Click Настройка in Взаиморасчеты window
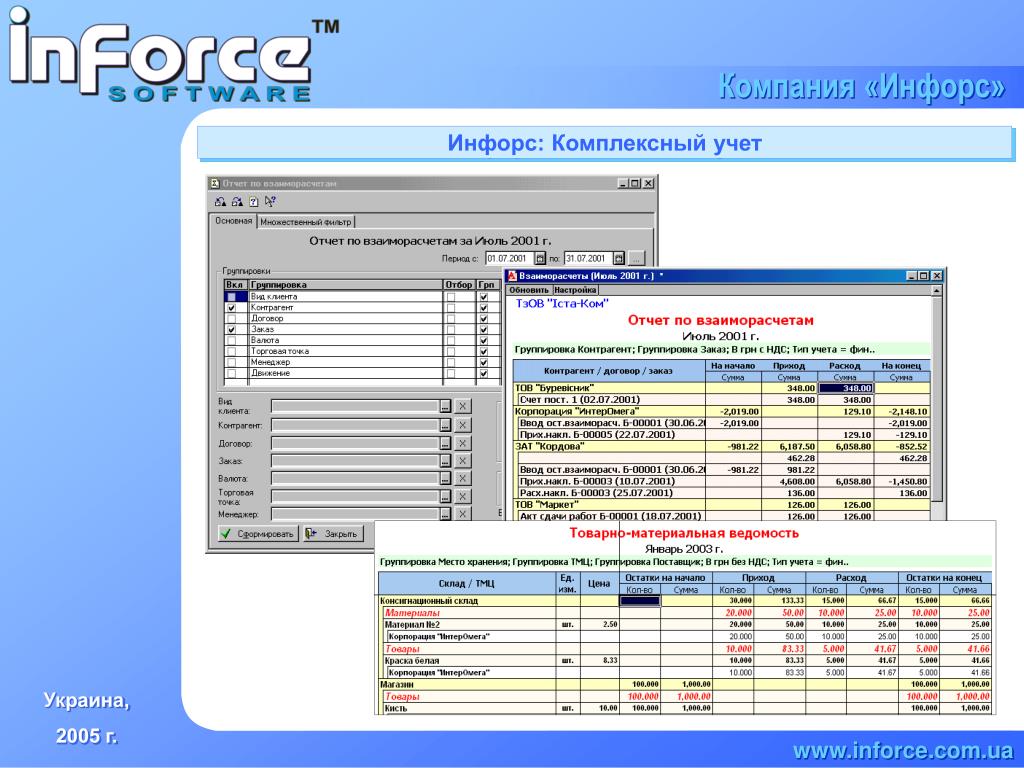Viewport: 1024px width, 768px height. (575, 290)
